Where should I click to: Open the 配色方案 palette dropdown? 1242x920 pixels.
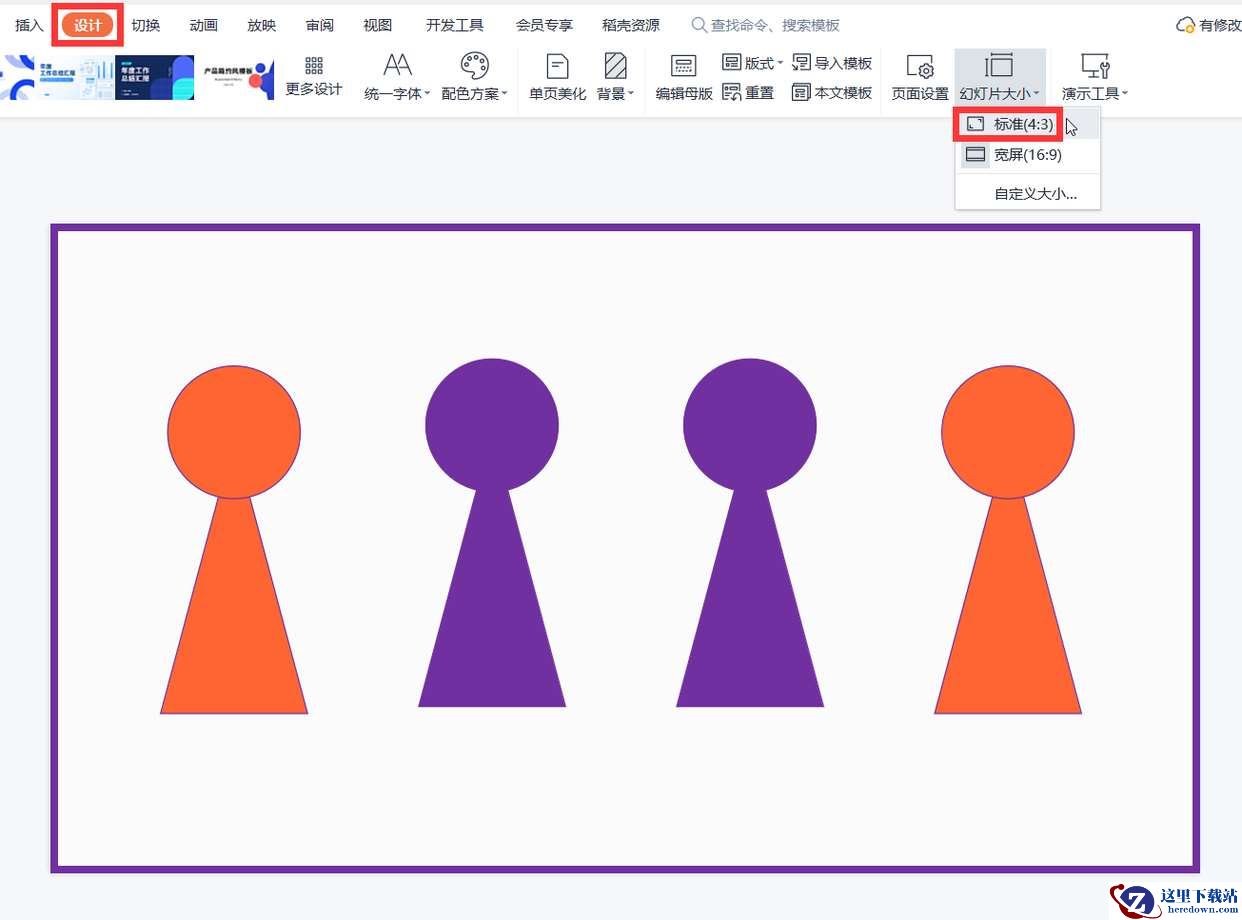coord(475,77)
